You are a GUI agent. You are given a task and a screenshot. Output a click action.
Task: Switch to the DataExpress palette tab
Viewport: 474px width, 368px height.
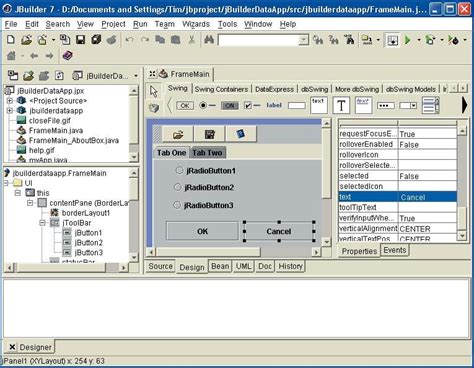(274, 89)
